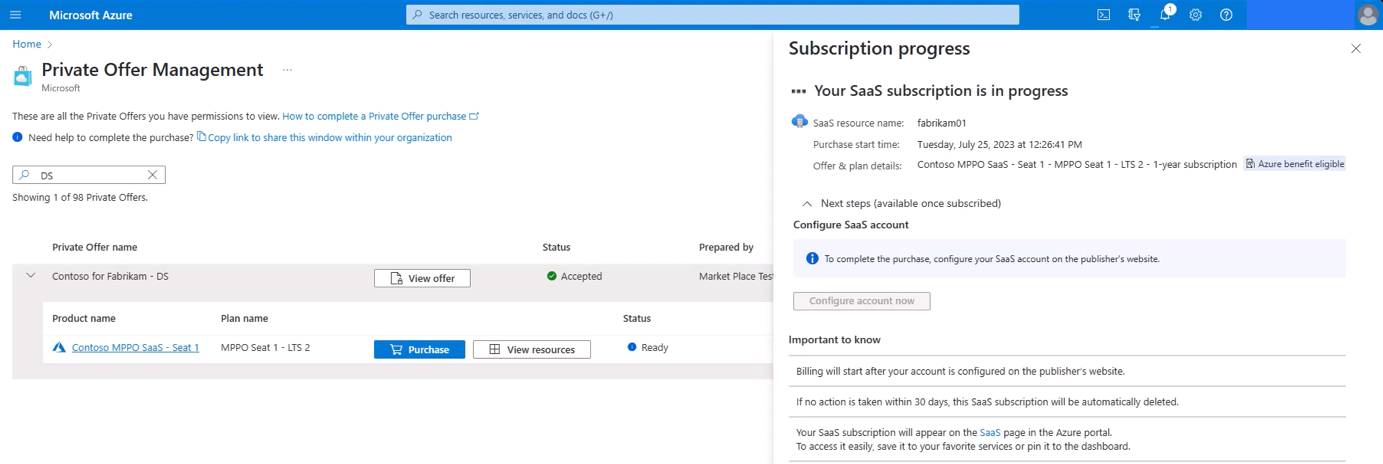Click the green Accepted status icon
The width and height of the screenshot is (1383, 464).
click(552, 276)
